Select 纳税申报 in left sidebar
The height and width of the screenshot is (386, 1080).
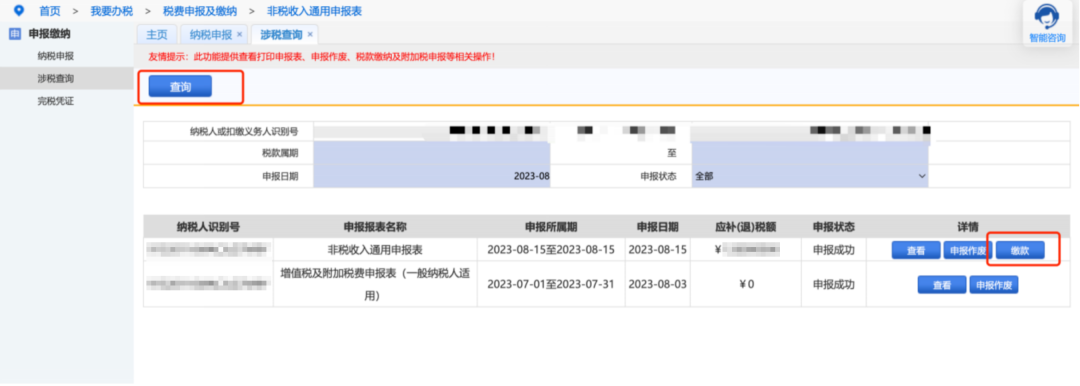[x=56, y=56]
